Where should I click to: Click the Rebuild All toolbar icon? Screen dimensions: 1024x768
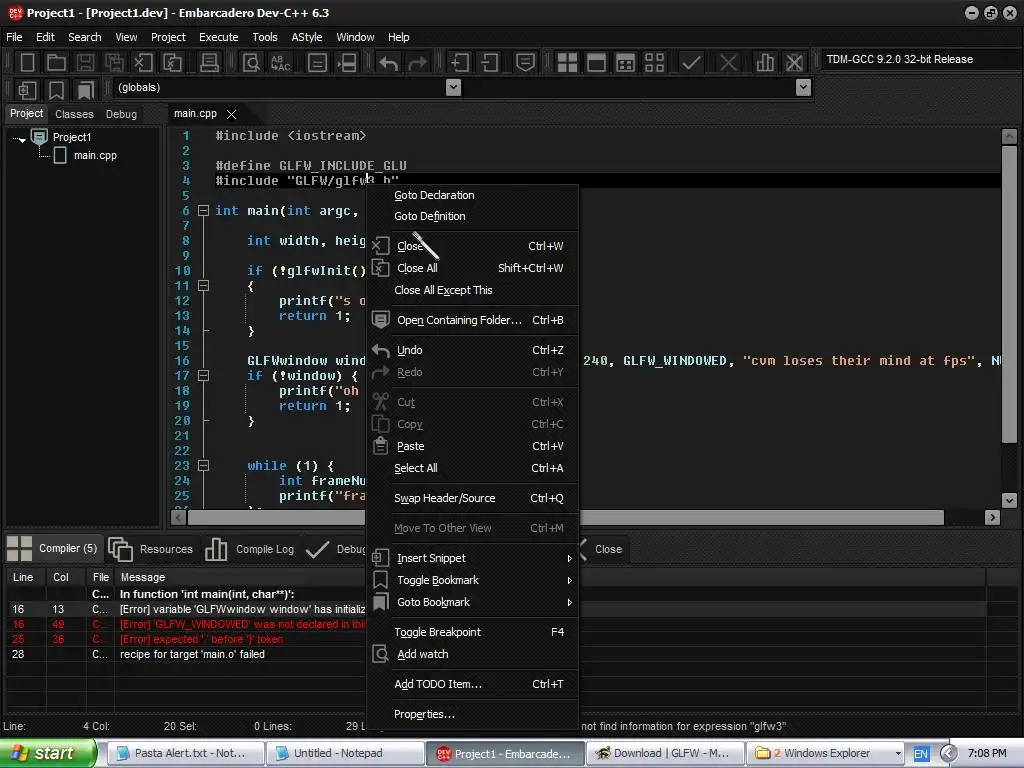coord(654,63)
